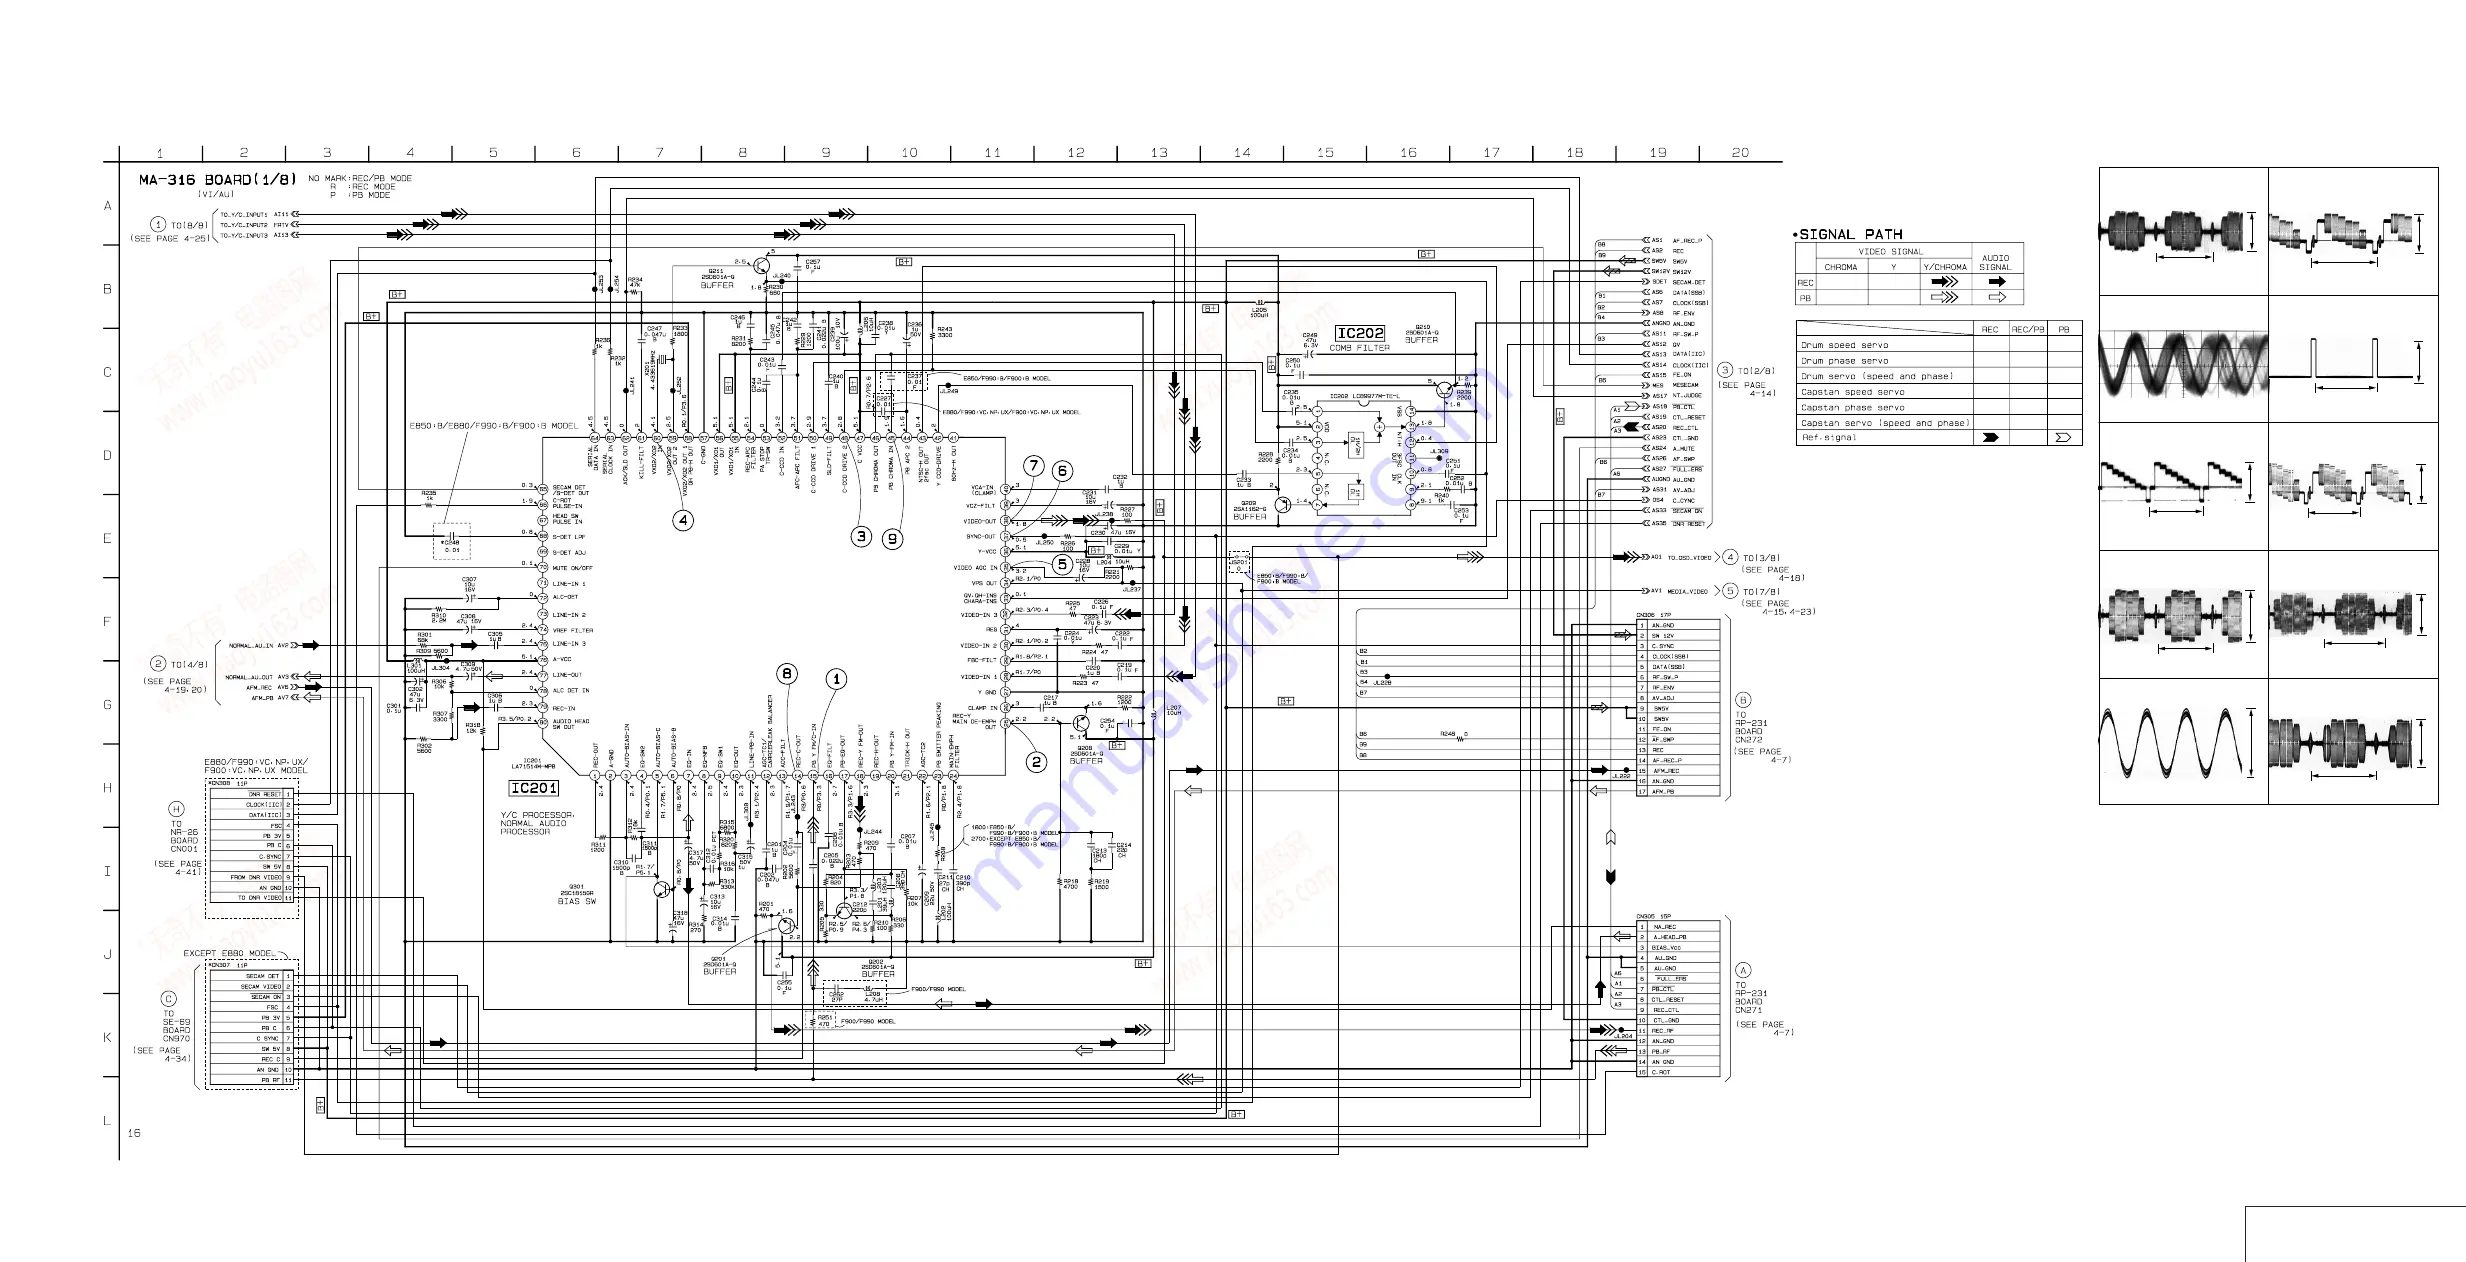The height and width of the screenshot is (1262, 2466).
Task: Click the boxed 'IC201' label
Action: click(534, 788)
